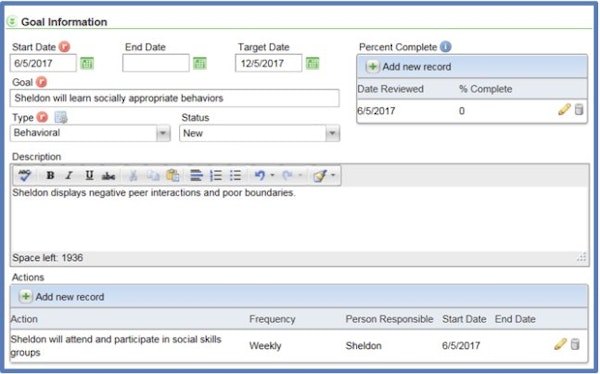This screenshot has height=374, width=600.
Task: Edit the social skills groups action
Action: tap(560, 344)
